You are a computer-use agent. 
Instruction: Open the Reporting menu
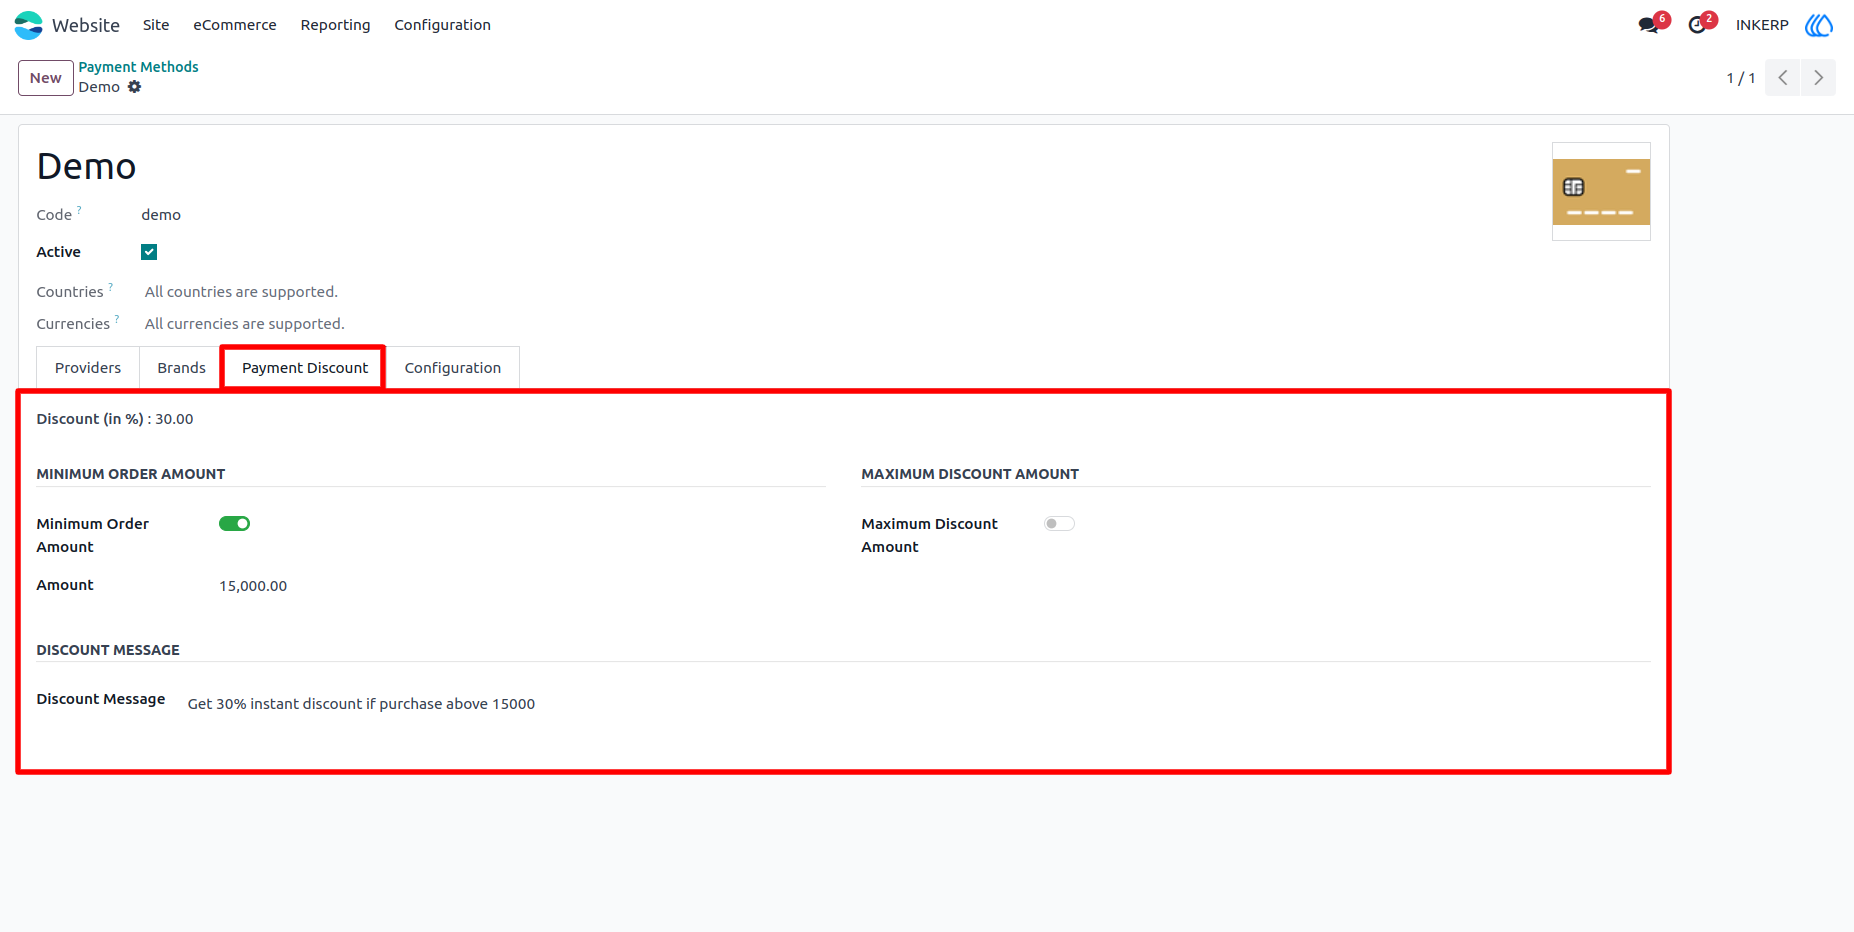(x=335, y=25)
